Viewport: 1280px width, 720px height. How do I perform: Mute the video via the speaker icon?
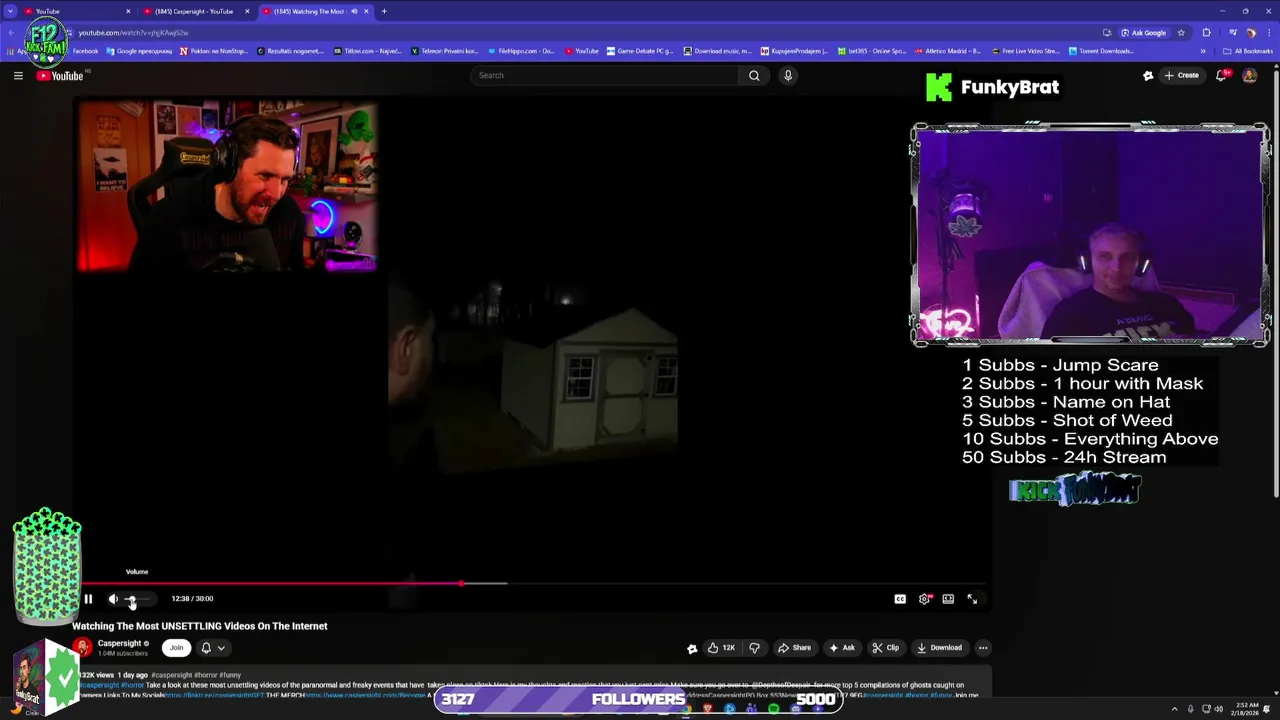click(113, 599)
